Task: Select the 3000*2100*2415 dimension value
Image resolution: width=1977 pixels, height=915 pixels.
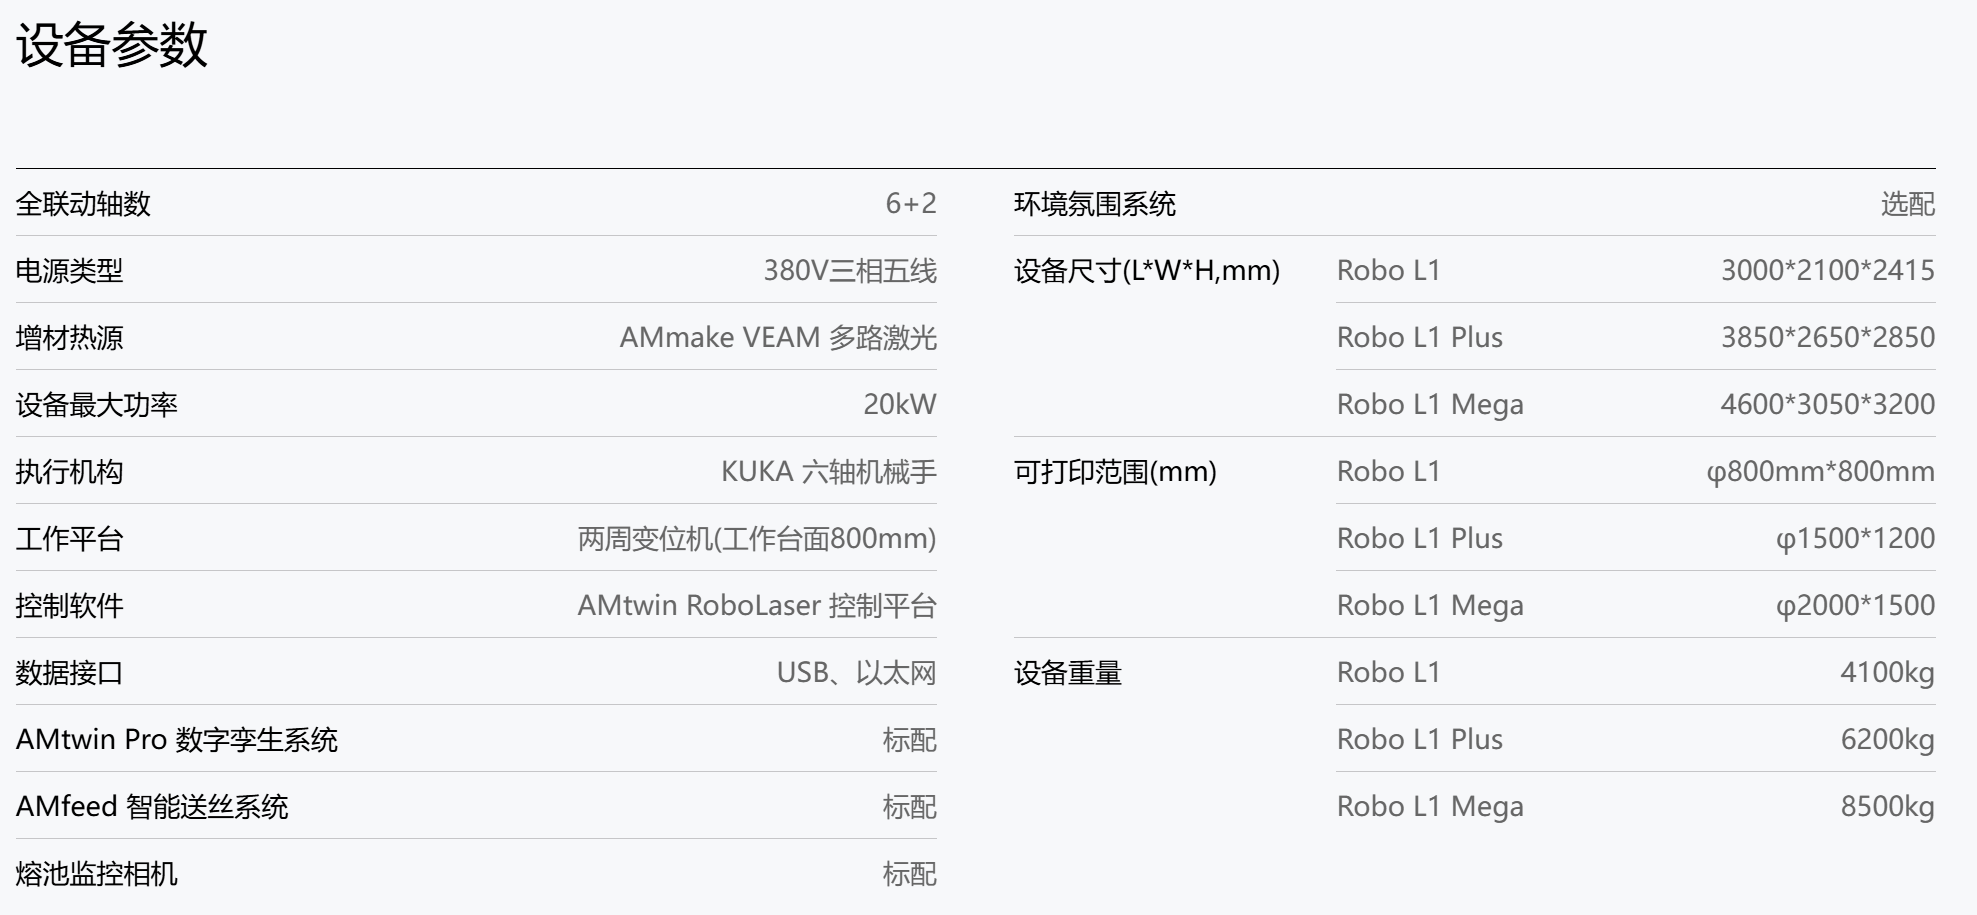Action: pyautogui.click(x=1827, y=271)
